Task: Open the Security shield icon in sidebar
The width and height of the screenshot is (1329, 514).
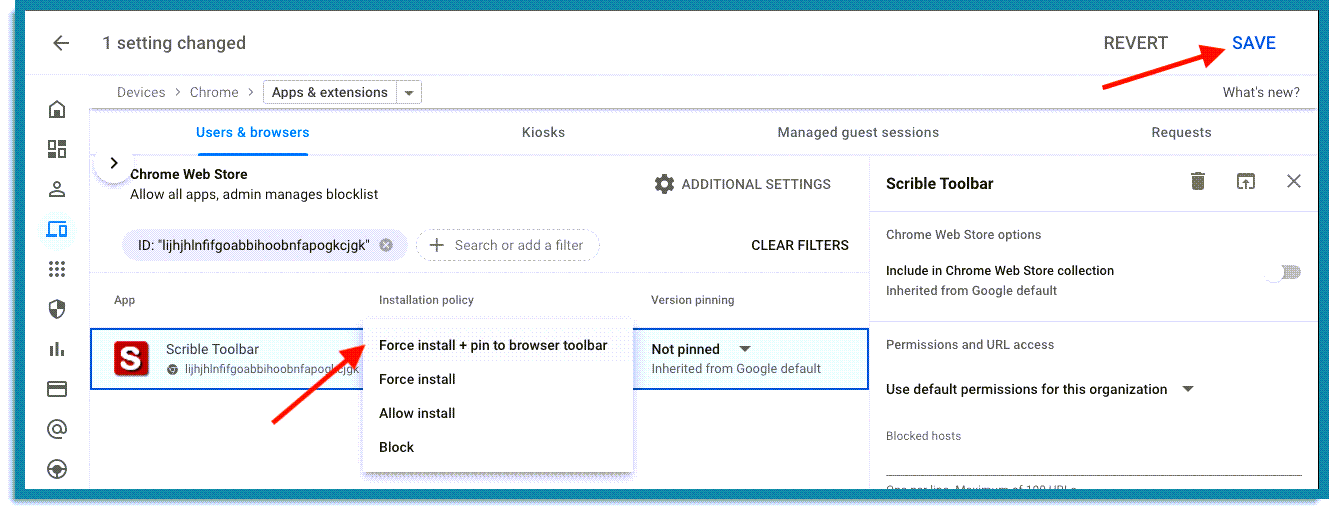Action: (57, 309)
